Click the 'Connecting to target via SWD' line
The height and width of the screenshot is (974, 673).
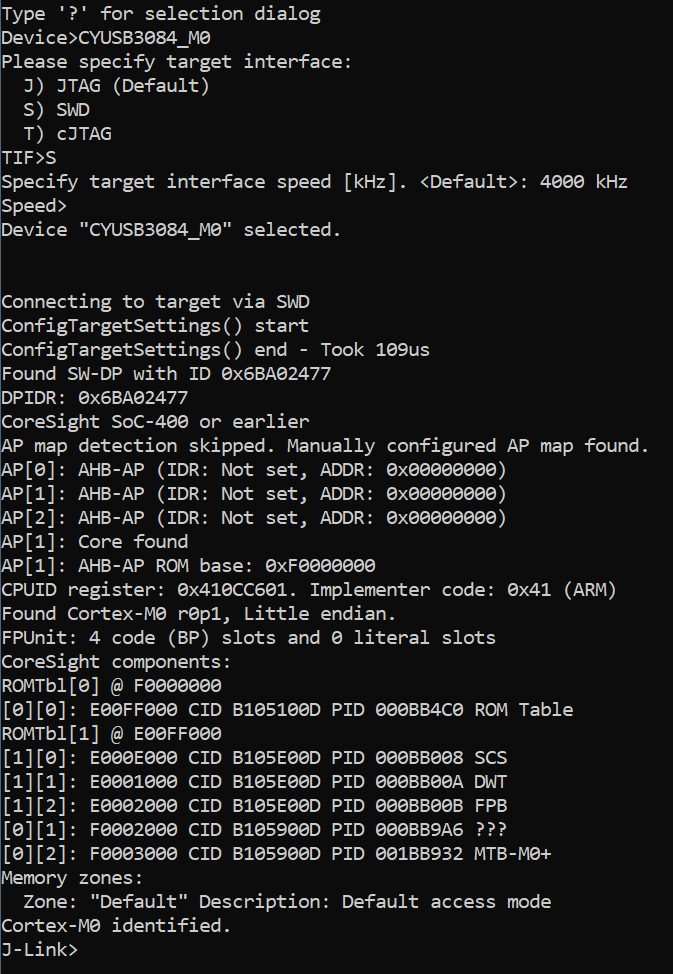click(x=155, y=302)
